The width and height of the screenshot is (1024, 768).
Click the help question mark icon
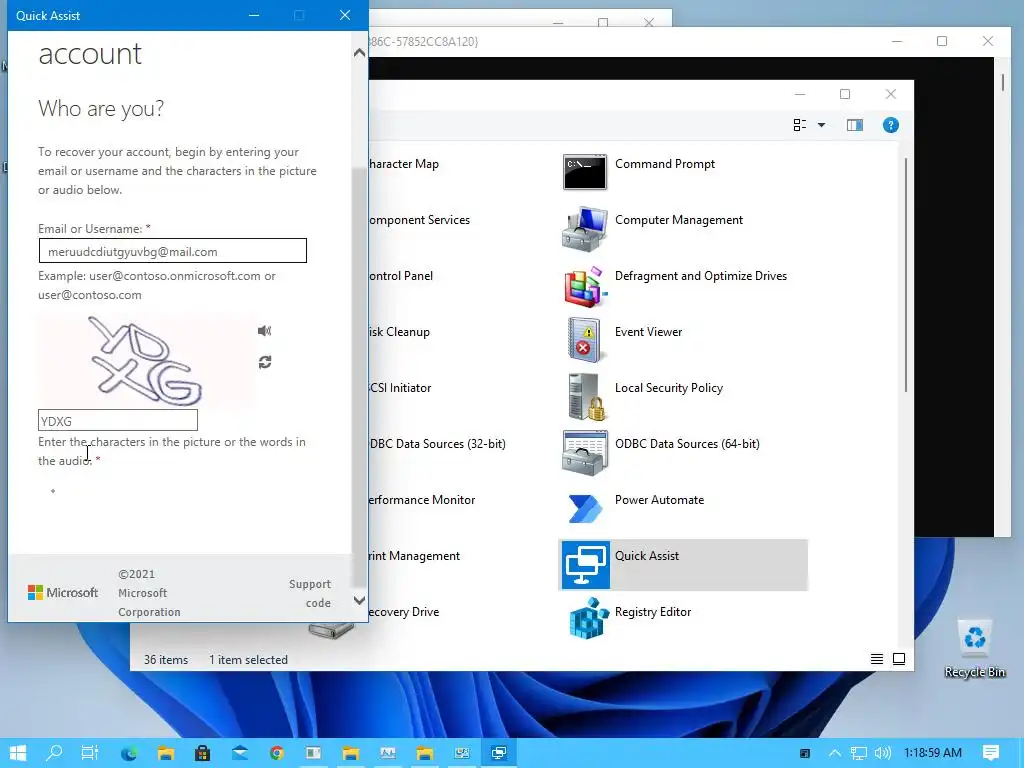pyautogui.click(x=890, y=125)
